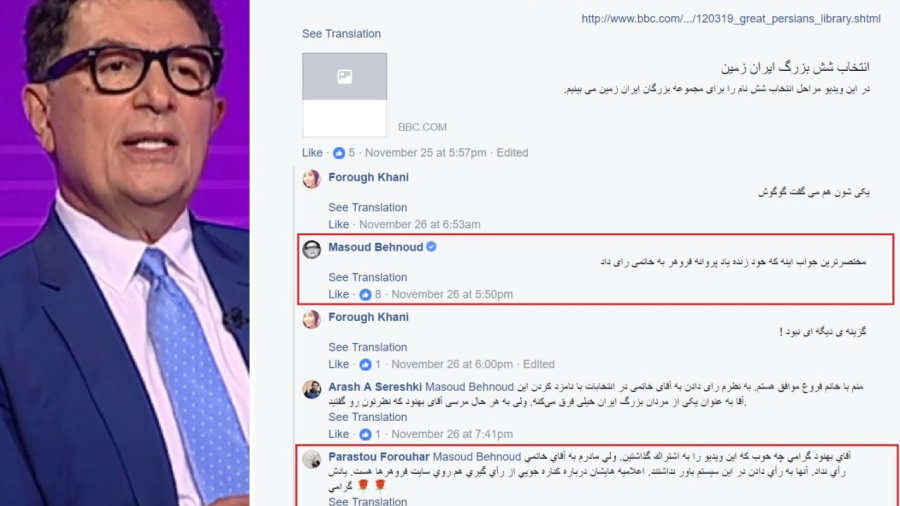Click timestamp November 26 at 7:41pm
The height and width of the screenshot is (506, 900).
click(452, 434)
